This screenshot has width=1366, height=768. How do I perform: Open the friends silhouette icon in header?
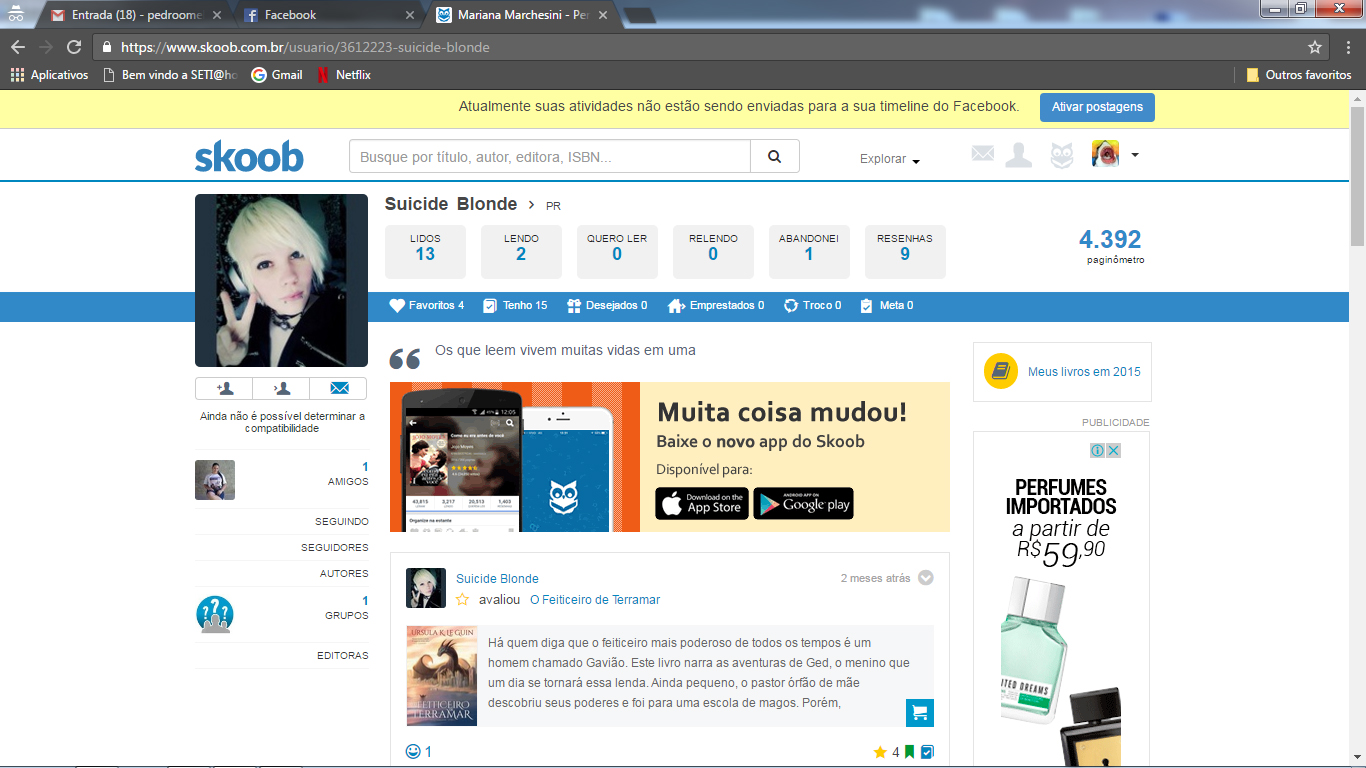pos(1018,155)
